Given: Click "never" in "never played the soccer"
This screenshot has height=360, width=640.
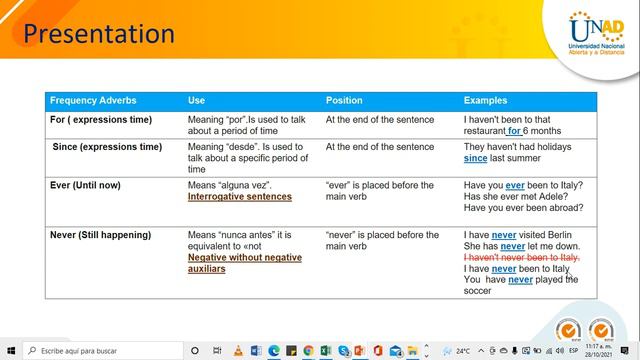Looking at the screenshot, I should coord(520,280).
